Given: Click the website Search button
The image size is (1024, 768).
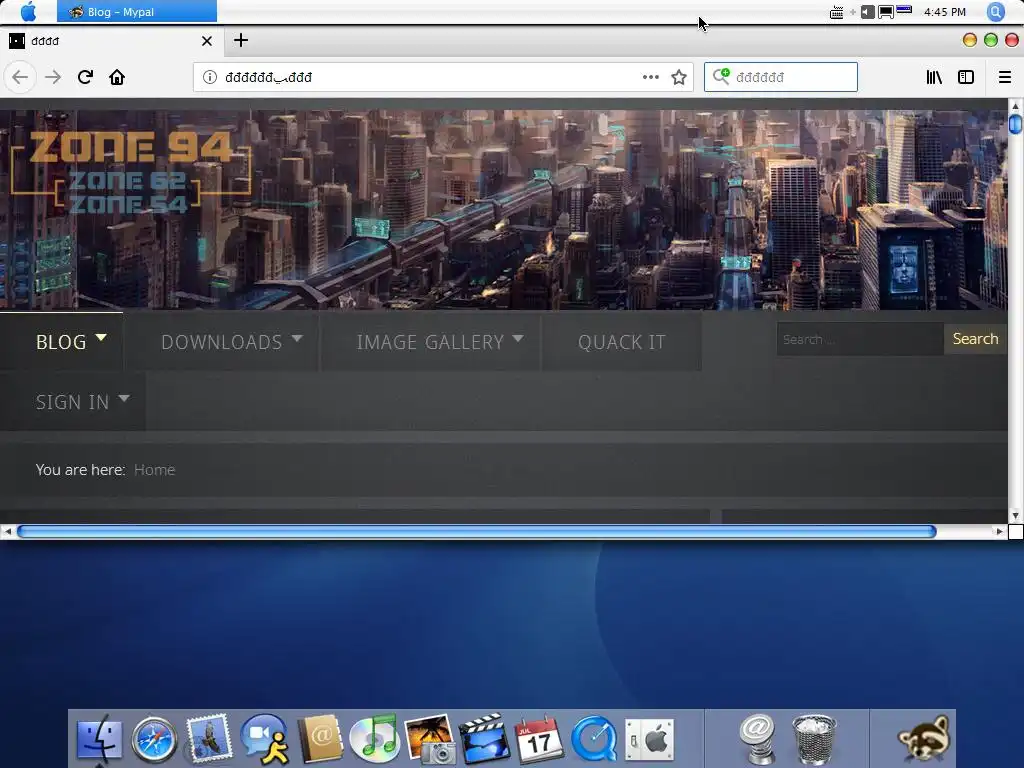Looking at the screenshot, I should click(x=975, y=339).
